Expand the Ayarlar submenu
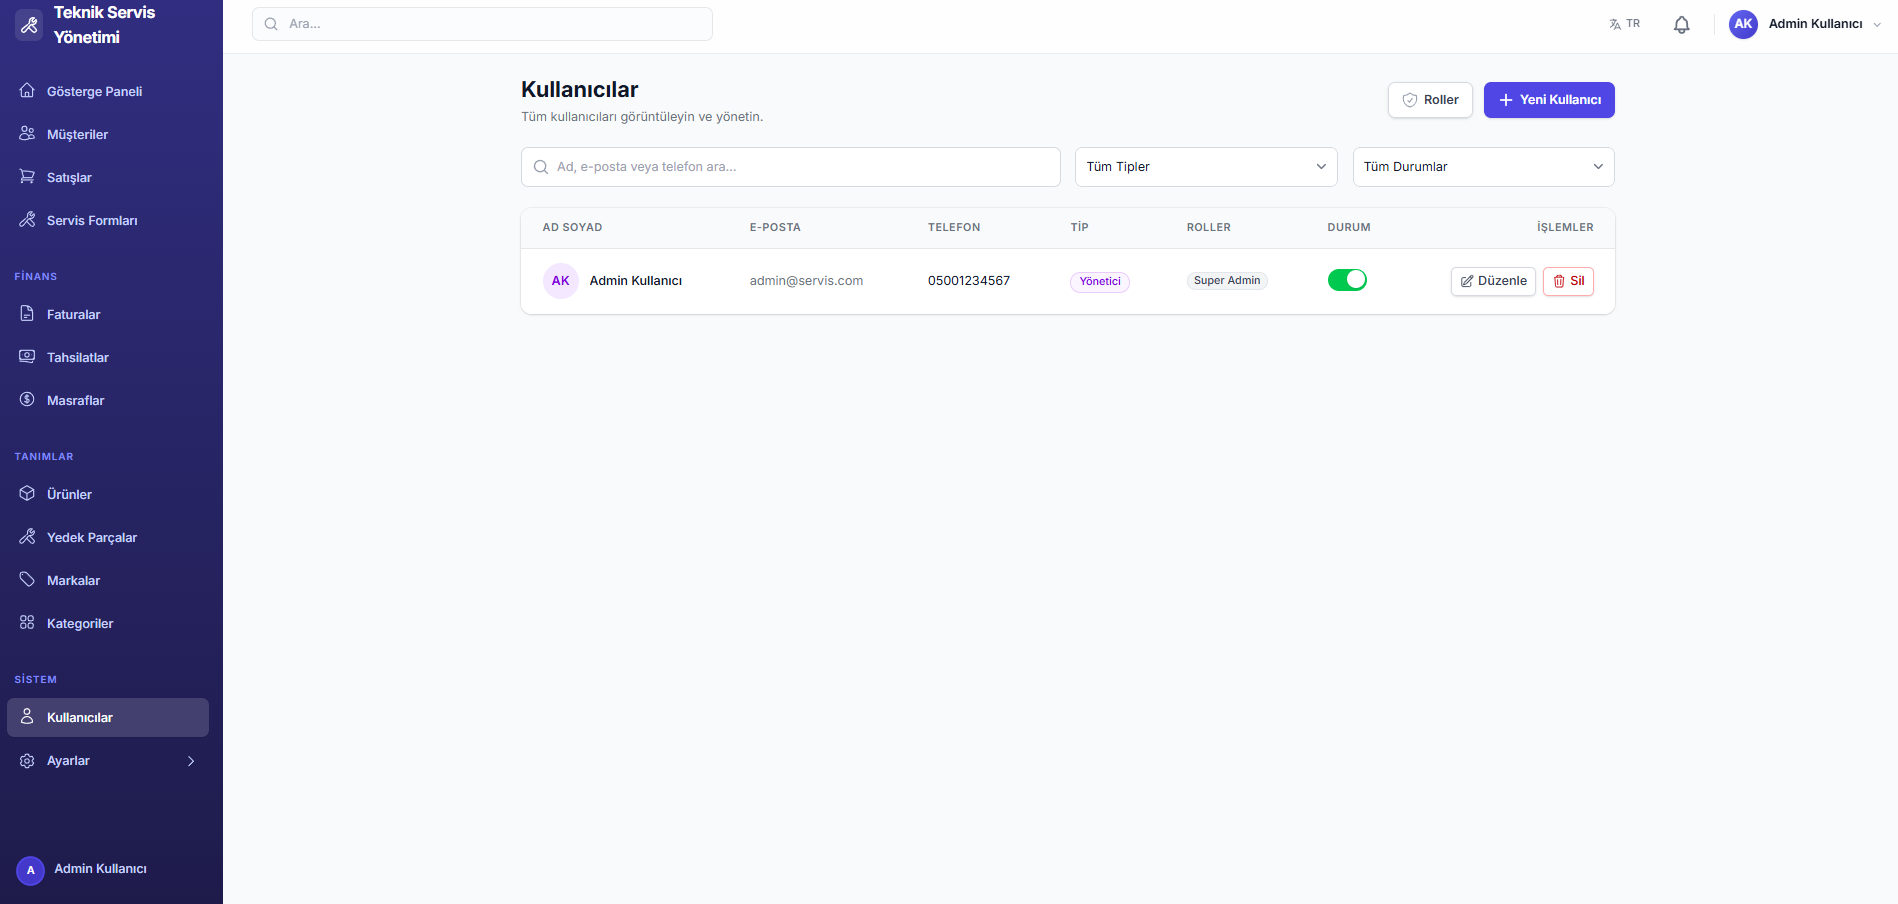 tap(190, 761)
